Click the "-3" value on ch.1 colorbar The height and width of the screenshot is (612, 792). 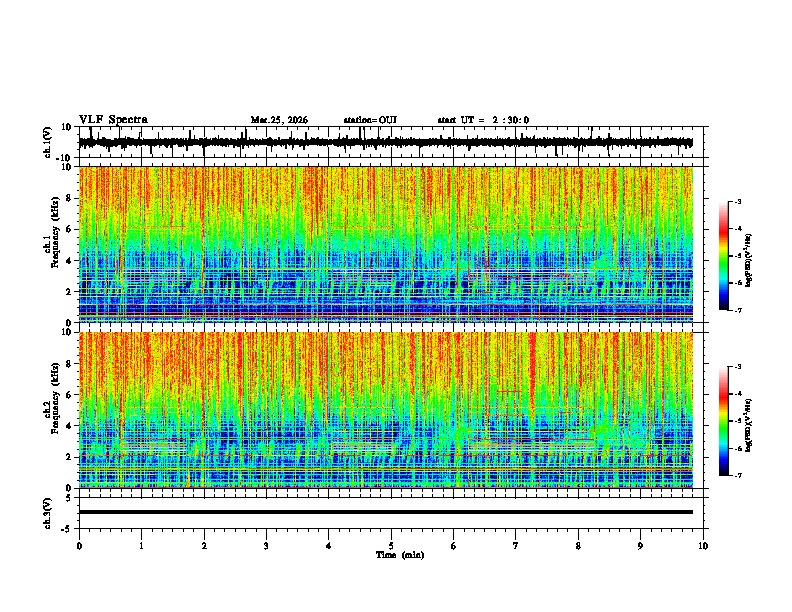pyautogui.click(x=737, y=201)
